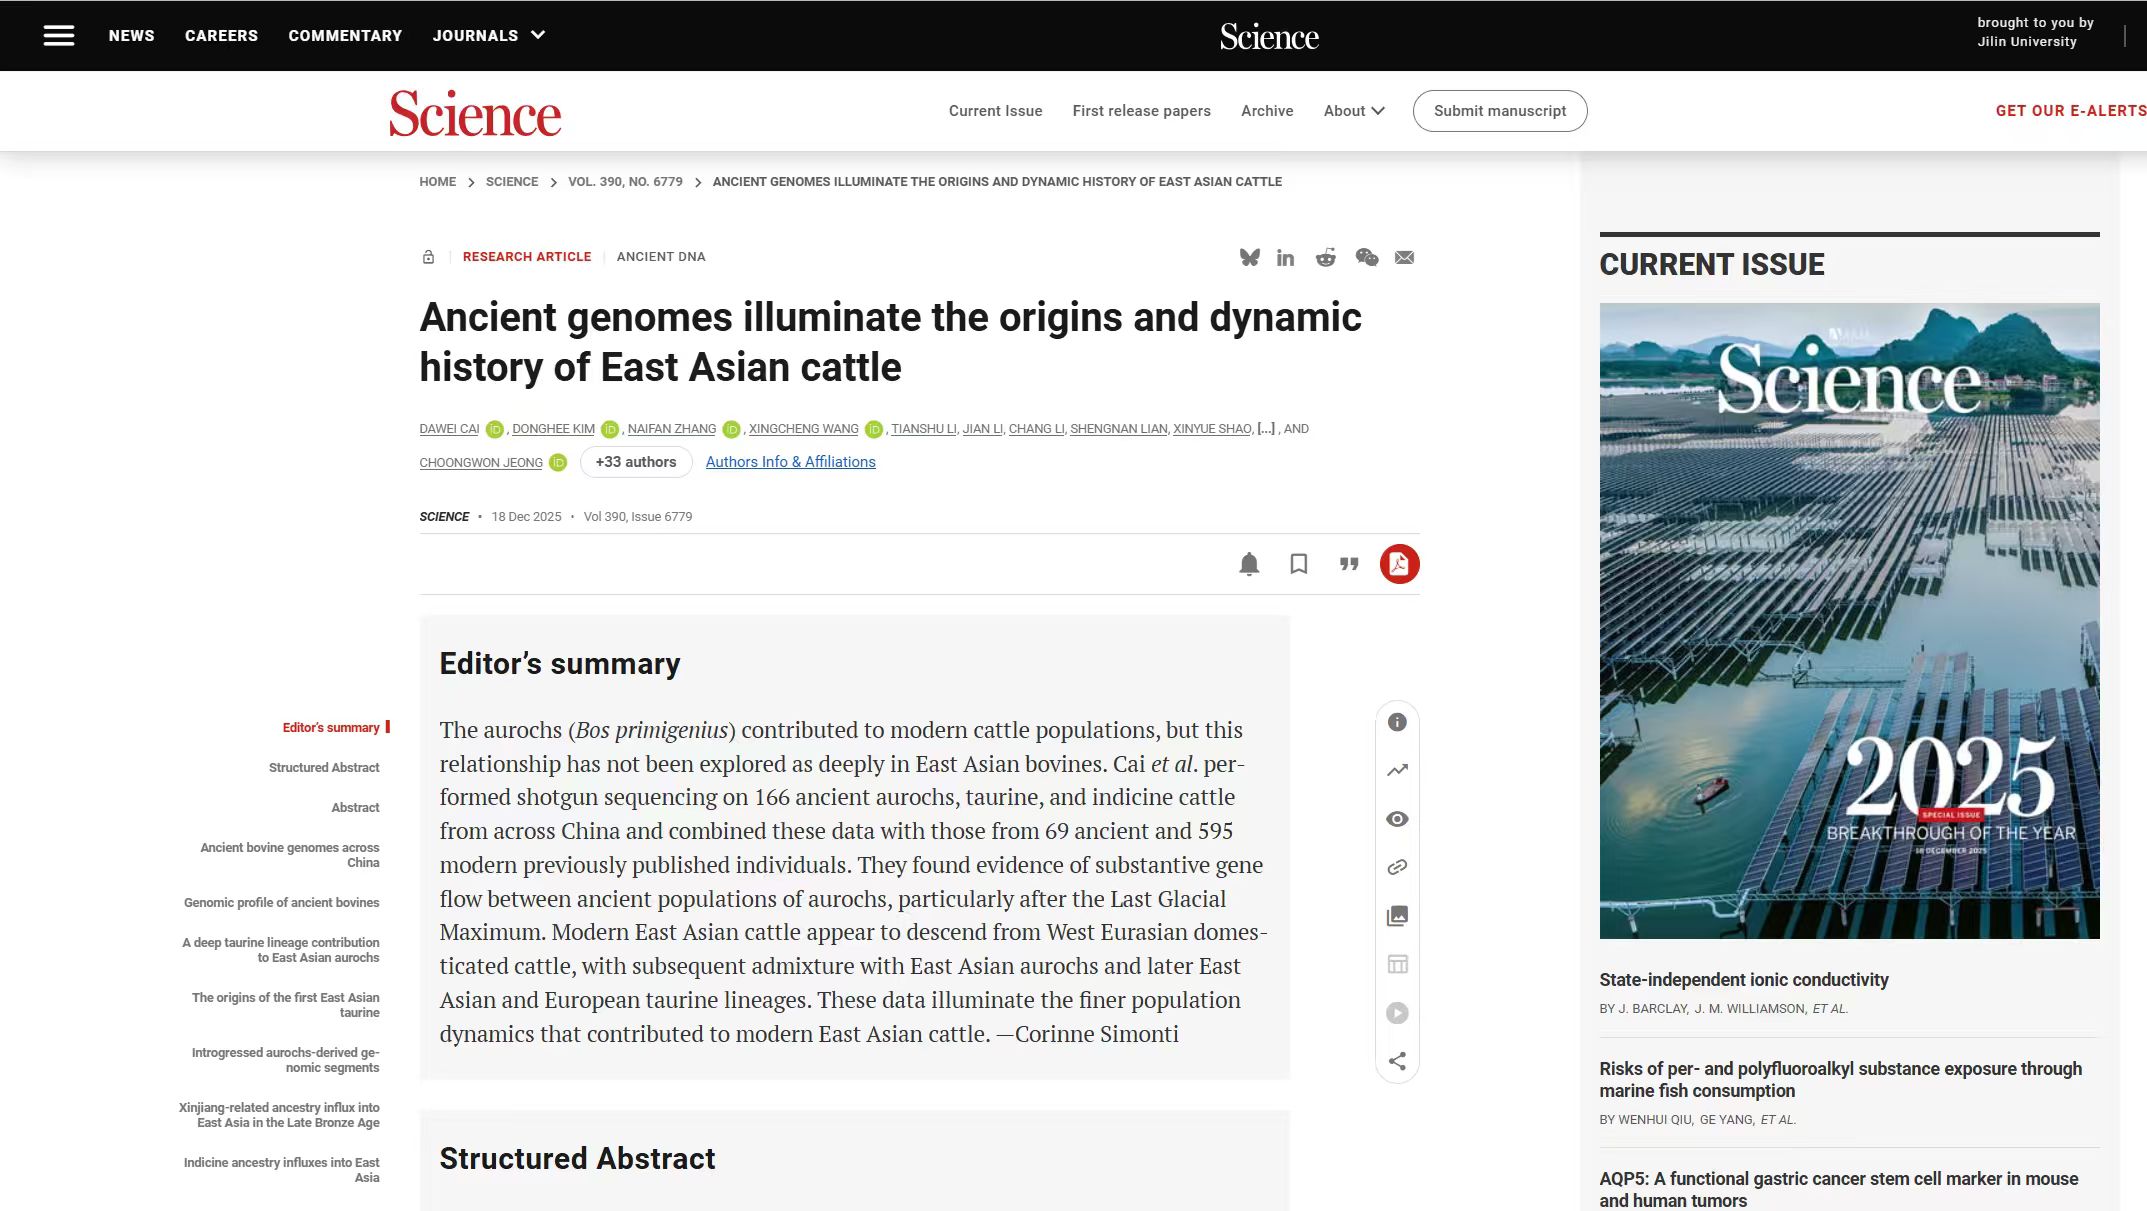Image resolution: width=2147 pixels, height=1211 pixels.
Task: Click the eye icon in side toolbar
Action: click(x=1397, y=819)
